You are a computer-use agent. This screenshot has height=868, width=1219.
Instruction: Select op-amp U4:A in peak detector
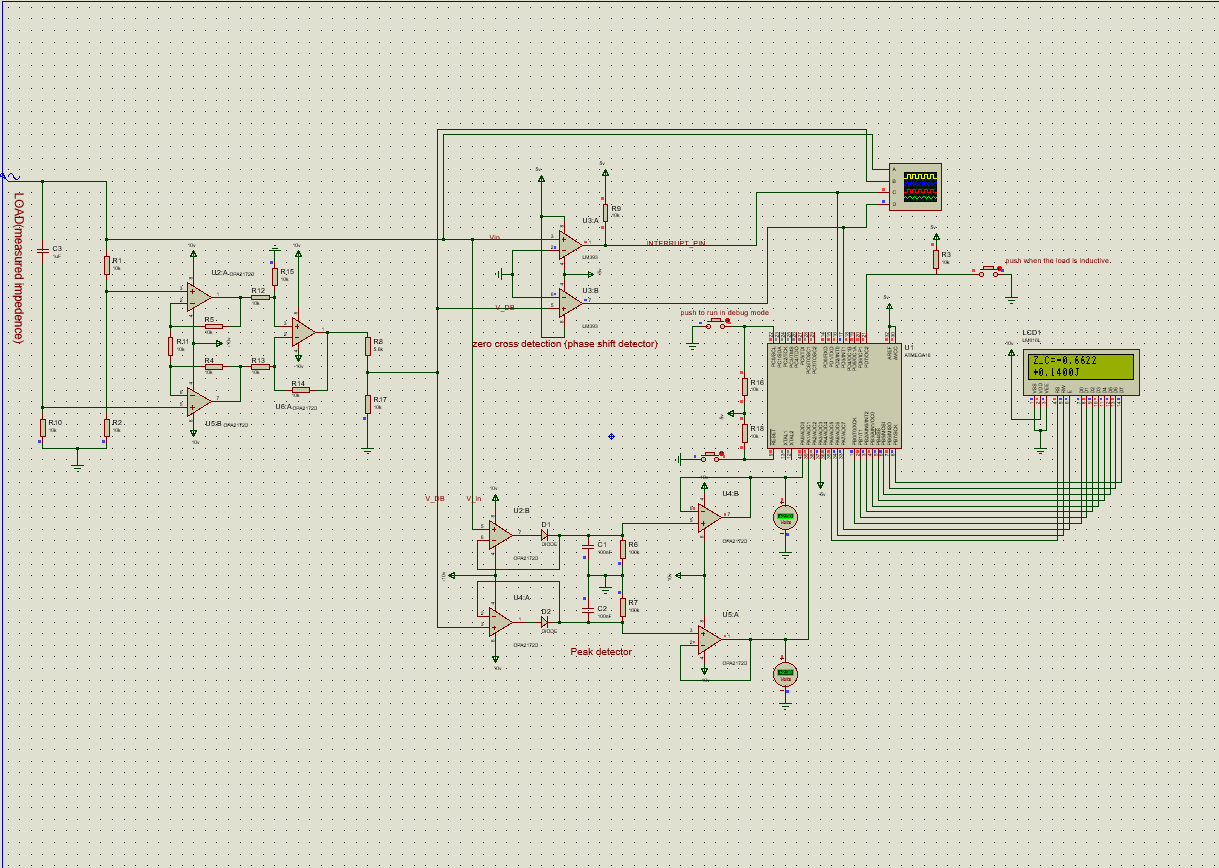click(x=500, y=623)
